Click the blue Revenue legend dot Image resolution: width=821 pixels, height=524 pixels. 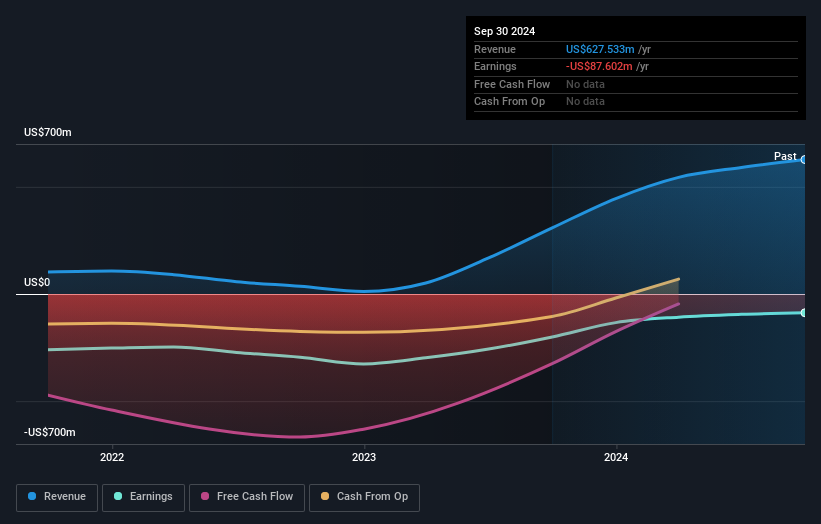coord(32,496)
